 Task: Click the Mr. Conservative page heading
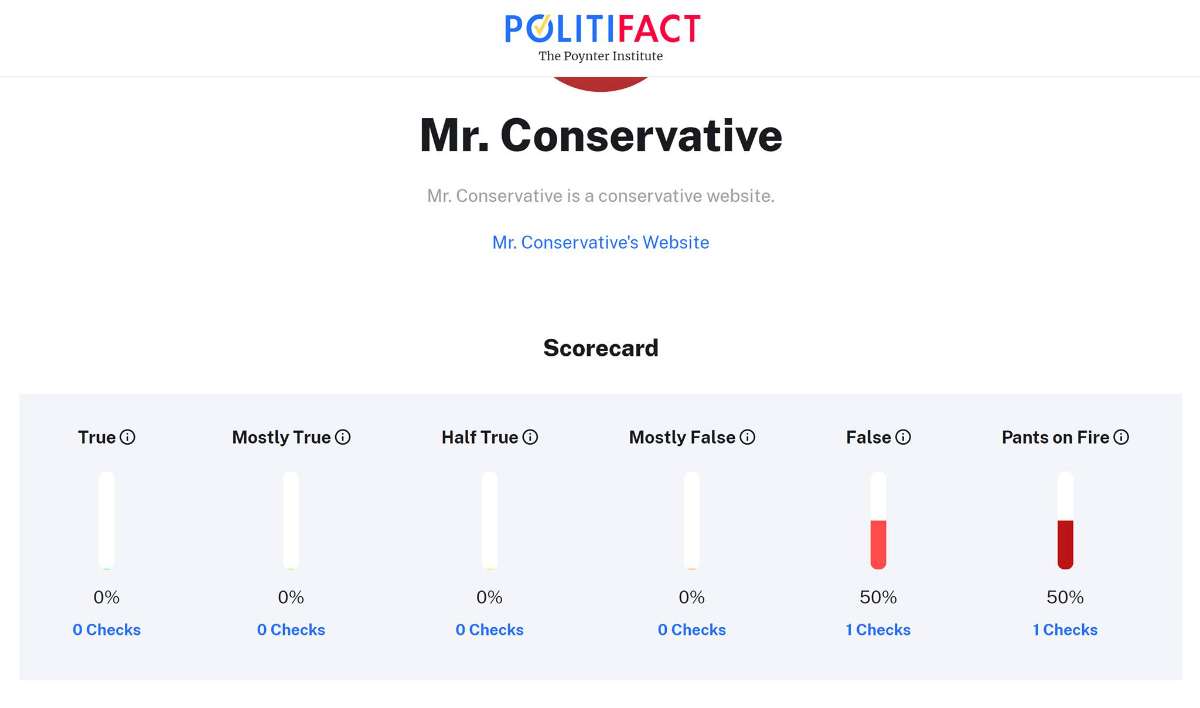[x=601, y=135]
